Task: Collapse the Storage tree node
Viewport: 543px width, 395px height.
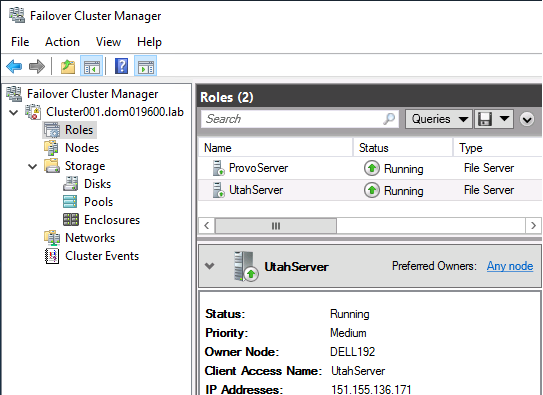Action: pos(33,167)
